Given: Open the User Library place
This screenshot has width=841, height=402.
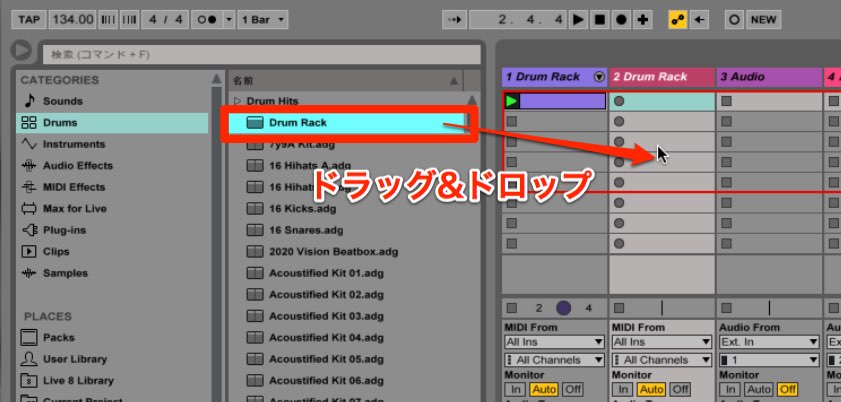Looking at the screenshot, I should click(x=75, y=359).
